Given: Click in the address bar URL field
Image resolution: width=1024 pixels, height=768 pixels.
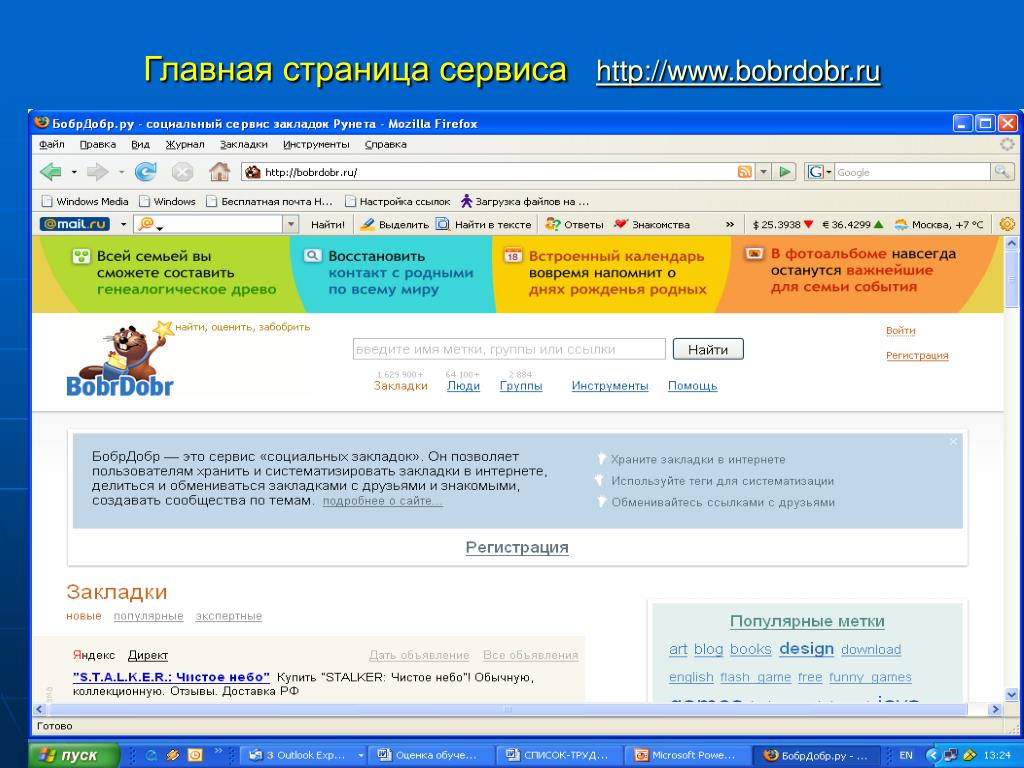Looking at the screenshot, I should tap(500, 172).
